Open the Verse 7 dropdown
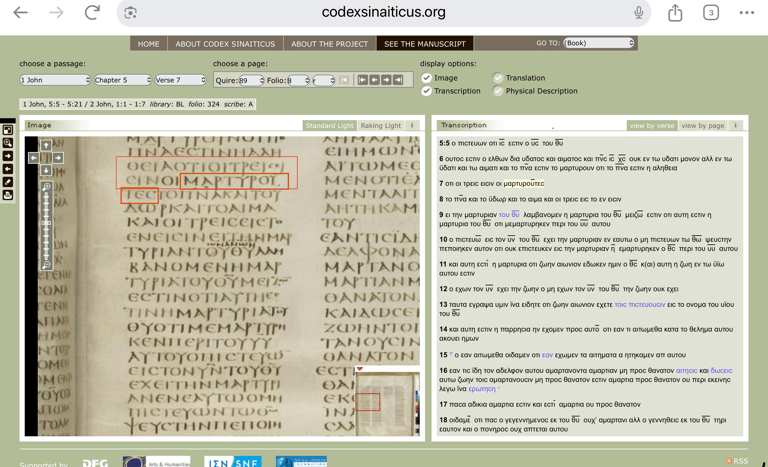The width and height of the screenshot is (768, 467). [180, 80]
